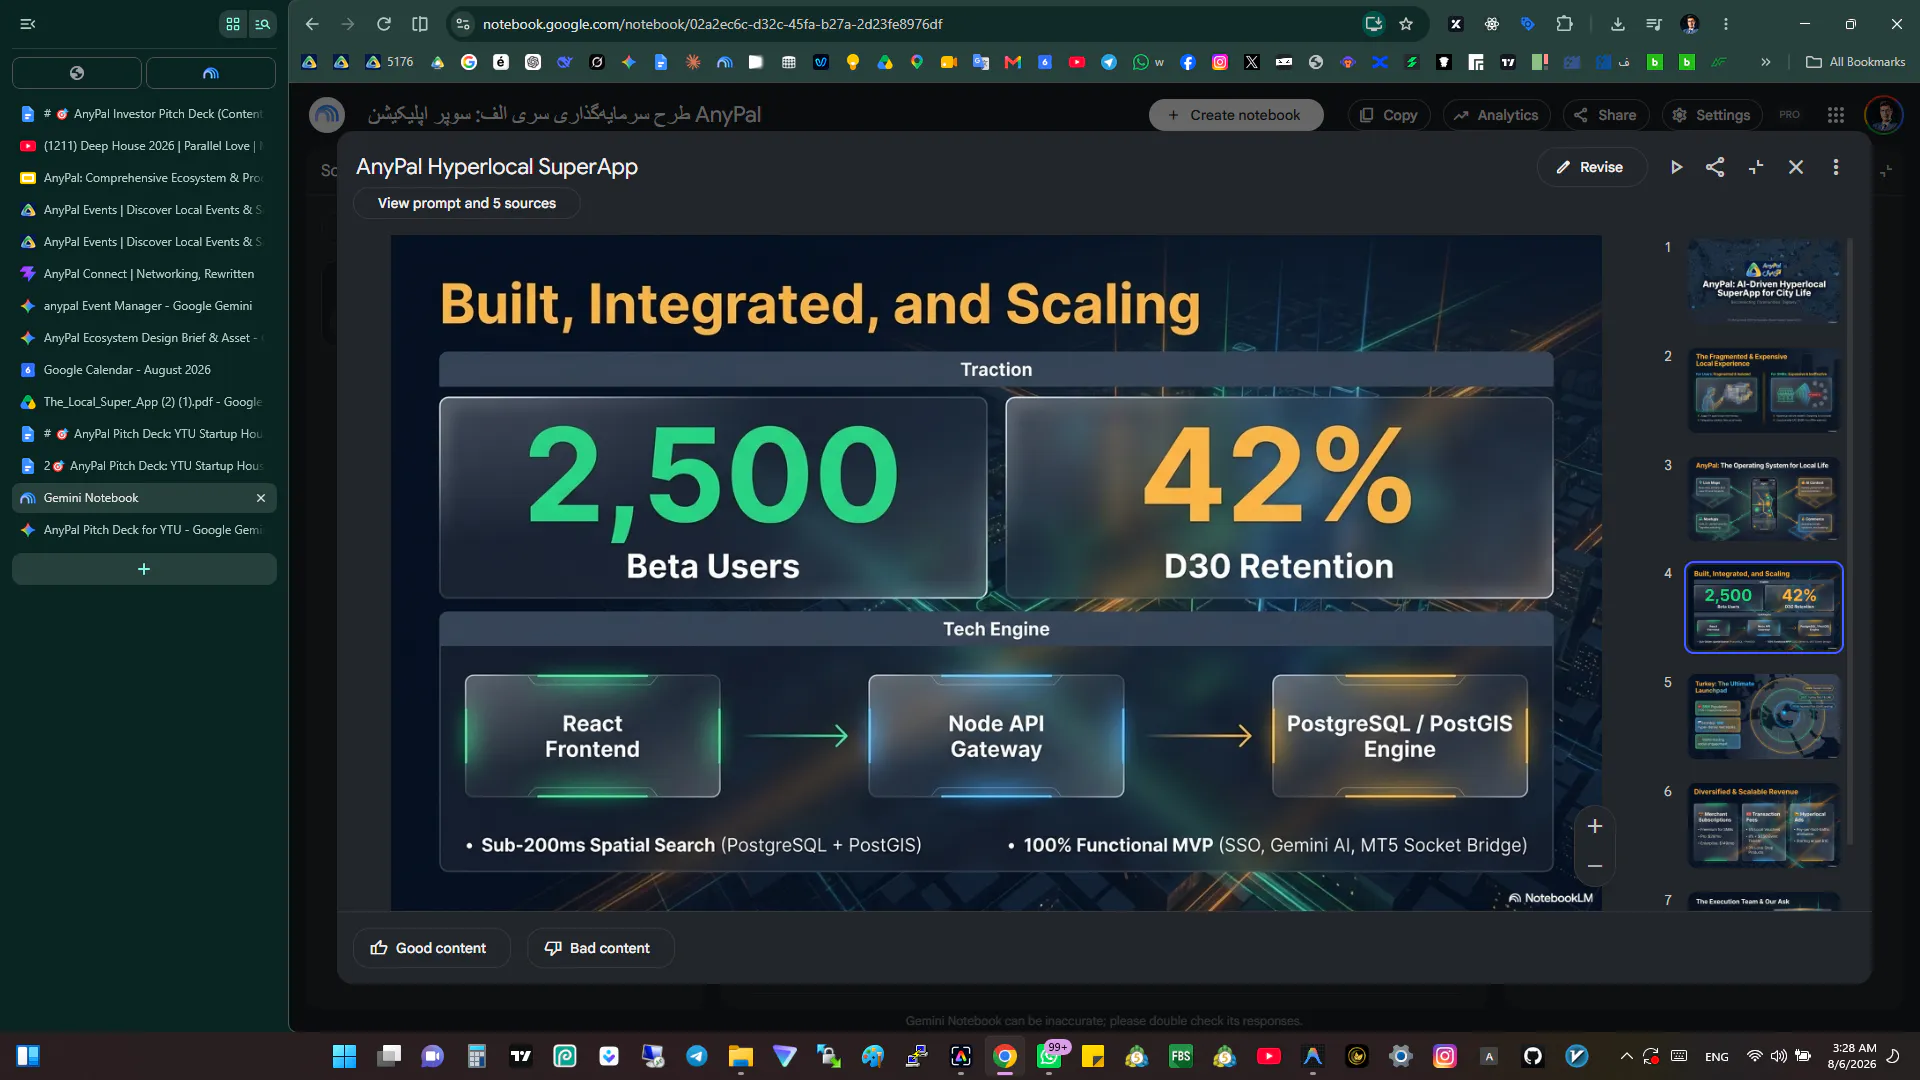Click the Create notebook button
The height and width of the screenshot is (1080, 1920).
1236,115
